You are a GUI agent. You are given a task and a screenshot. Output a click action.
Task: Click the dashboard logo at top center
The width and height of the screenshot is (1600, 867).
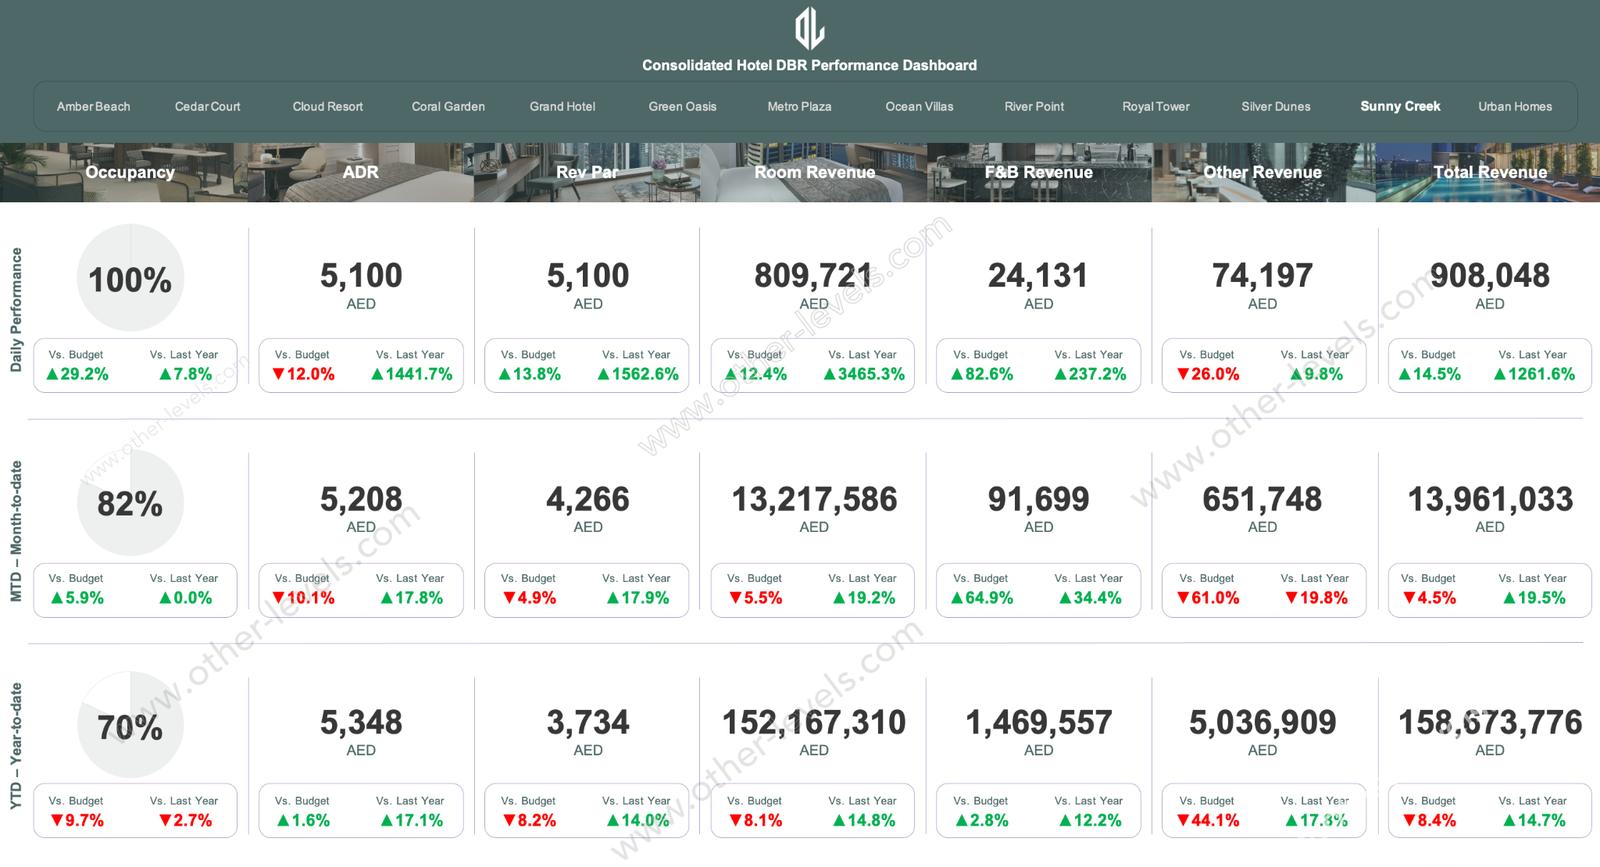(809, 28)
